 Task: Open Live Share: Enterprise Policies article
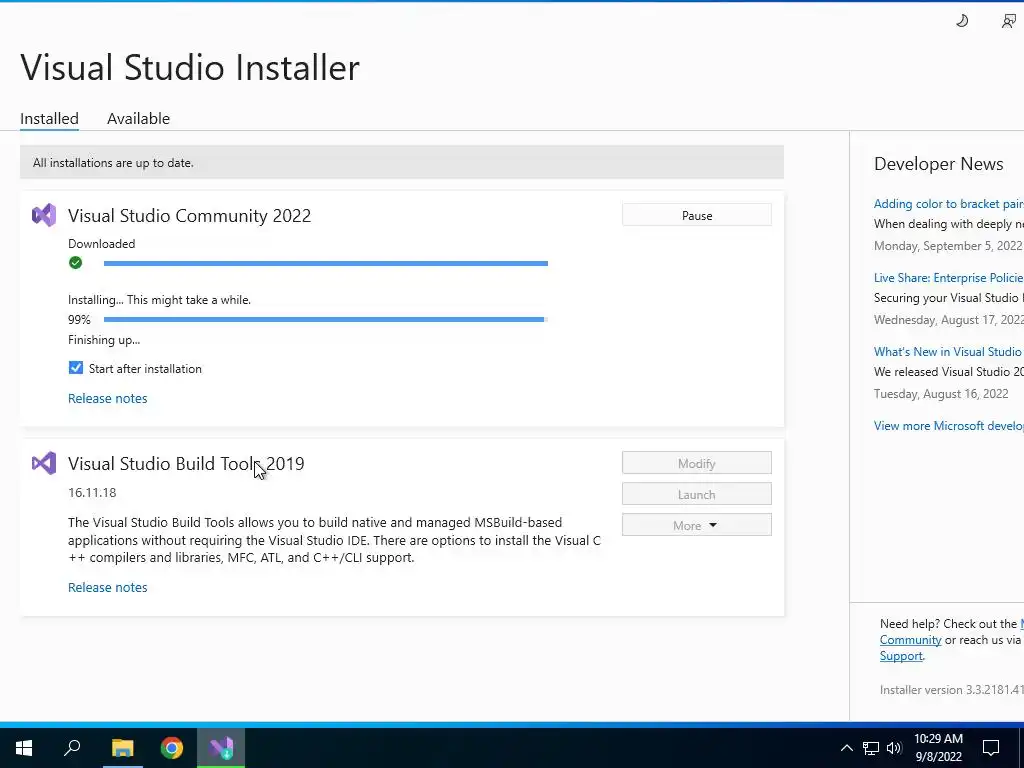pos(948,278)
